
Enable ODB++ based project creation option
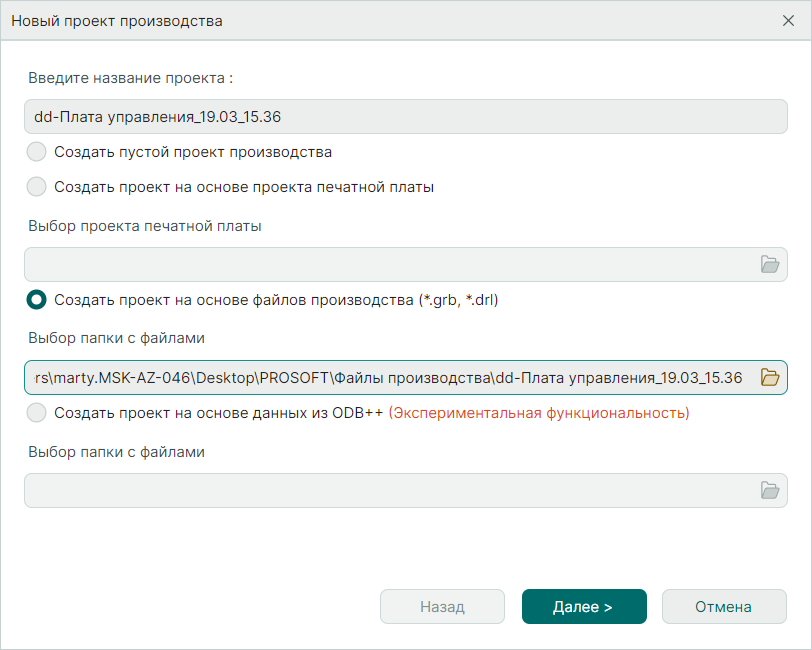36,412
